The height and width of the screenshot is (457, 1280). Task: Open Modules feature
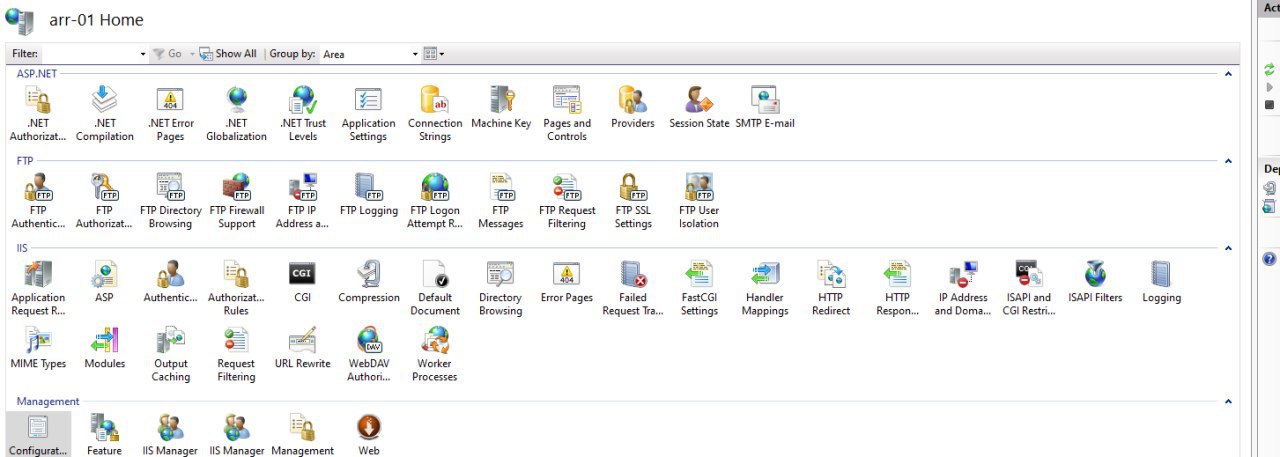pos(104,349)
